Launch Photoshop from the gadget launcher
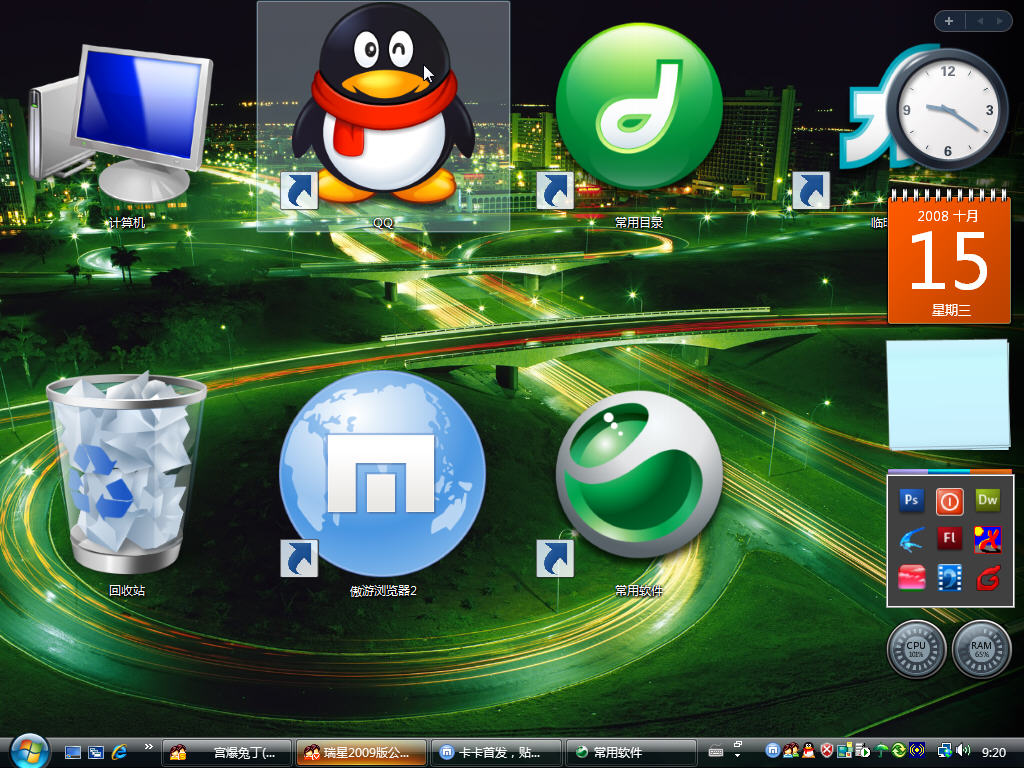This screenshot has width=1024, height=768. point(911,500)
